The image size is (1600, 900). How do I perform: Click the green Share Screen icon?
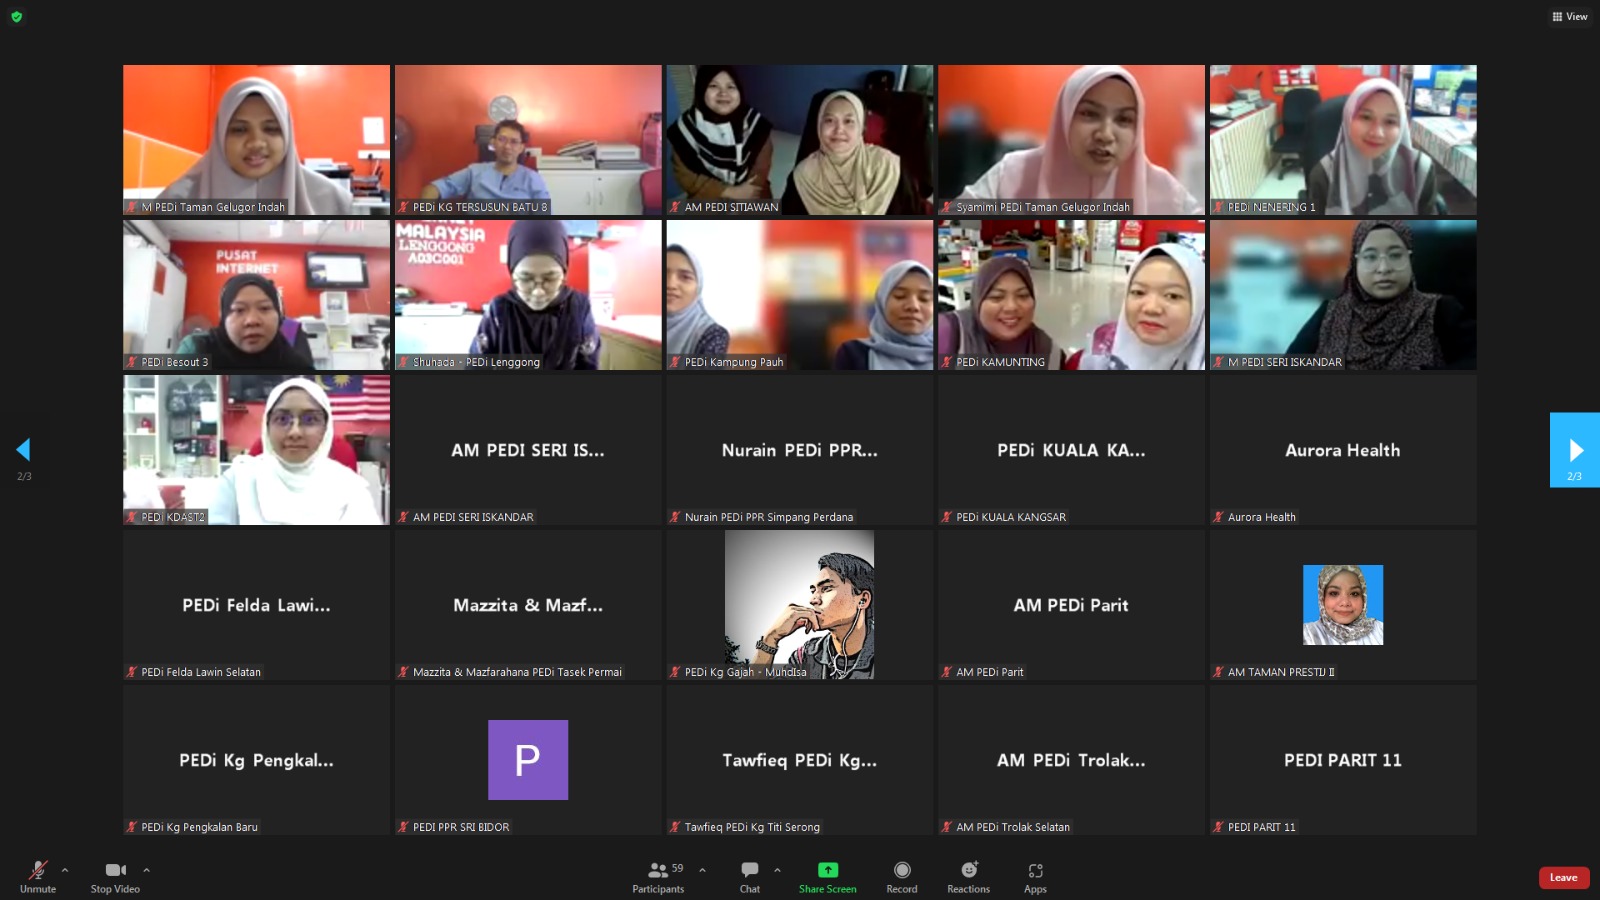click(x=827, y=870)
